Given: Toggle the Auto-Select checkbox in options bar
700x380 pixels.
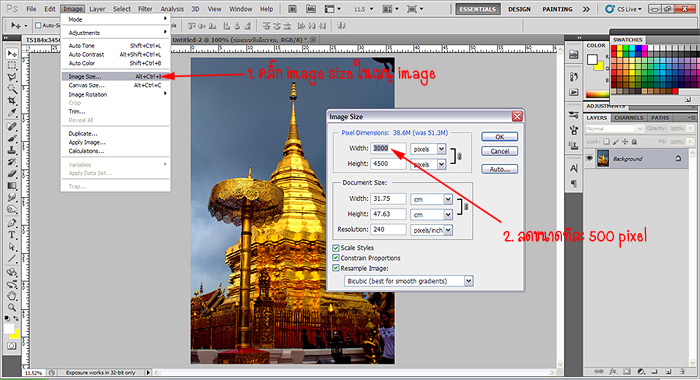Looking at the screenshot, I should 38,25.
